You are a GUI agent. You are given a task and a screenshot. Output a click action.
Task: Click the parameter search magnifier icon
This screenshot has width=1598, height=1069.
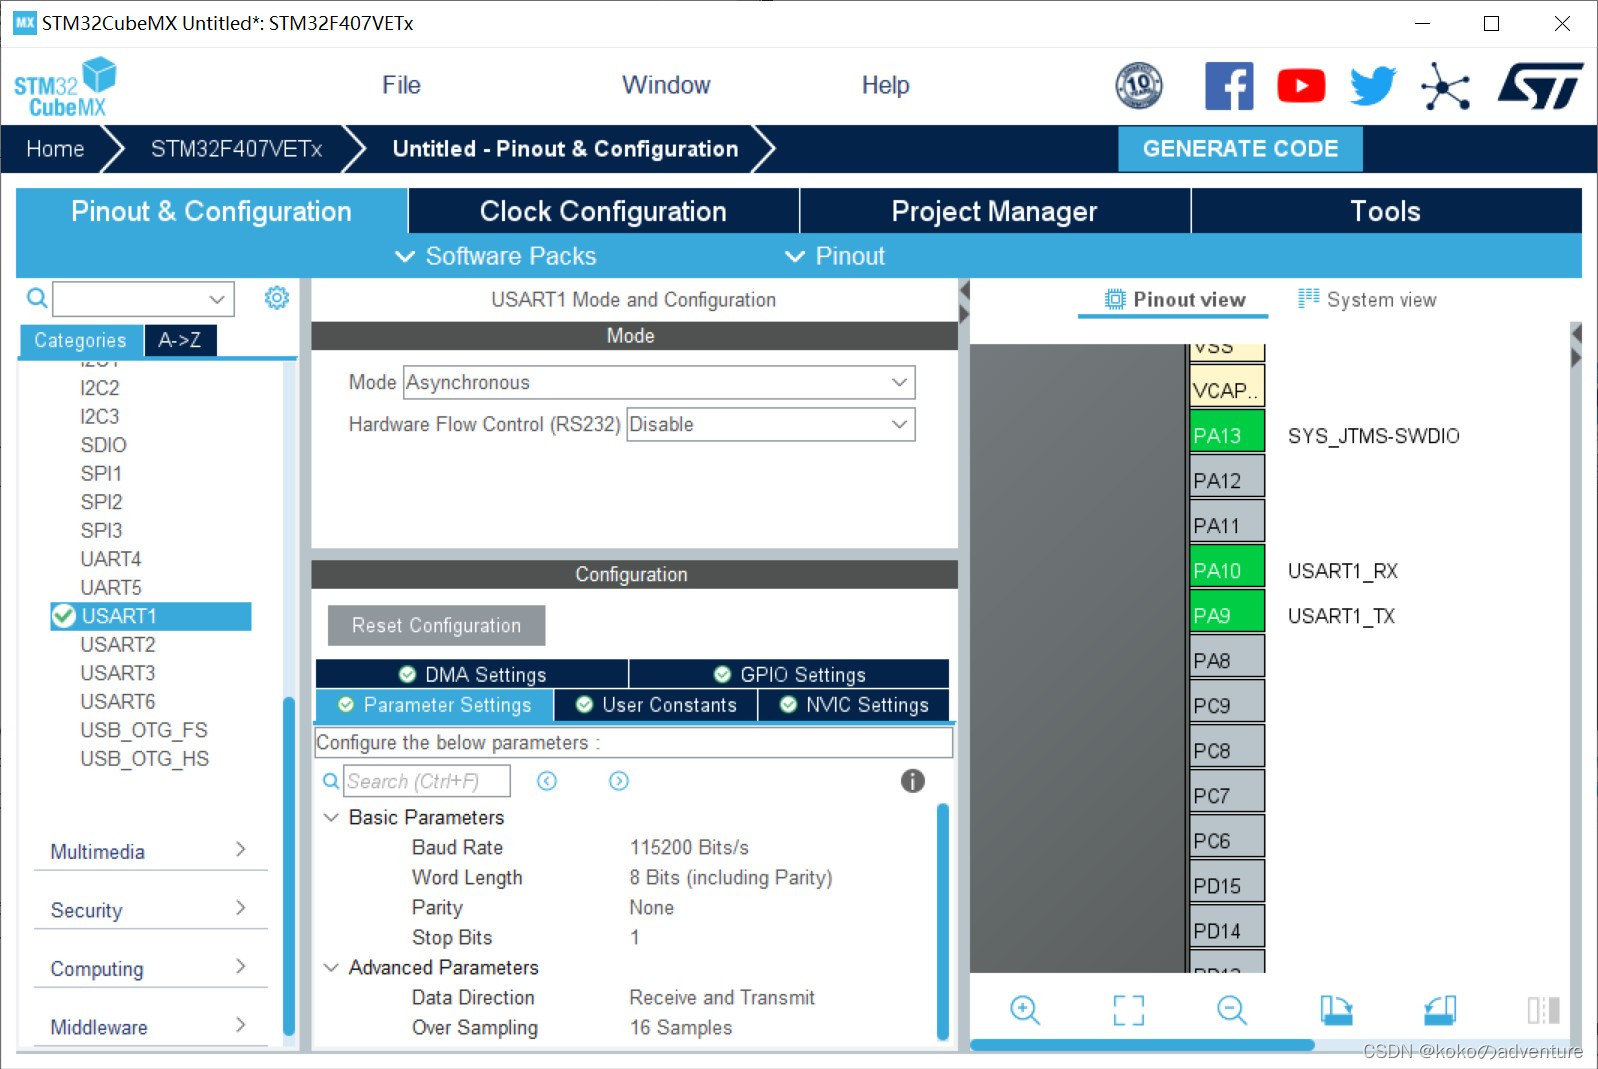(x=331, y=781)
